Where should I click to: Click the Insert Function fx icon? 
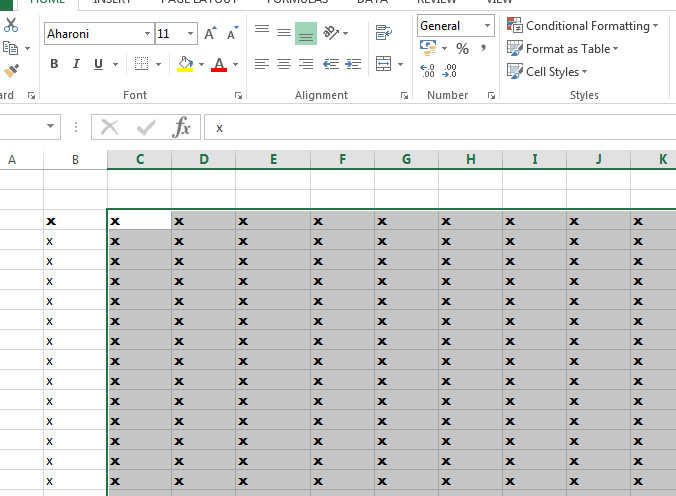click(x=181, y=128)
